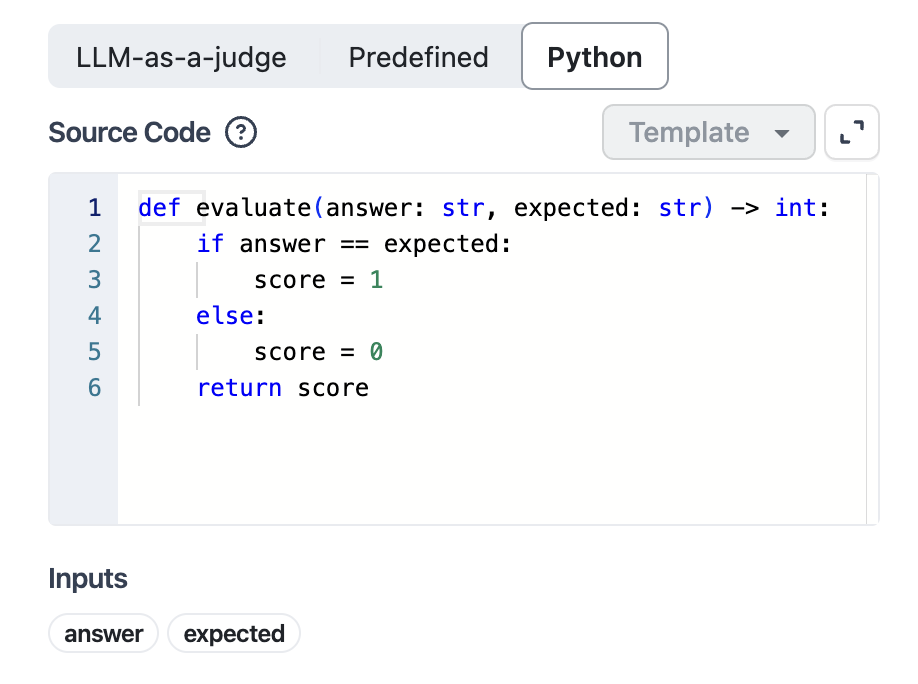Screen dimensions: 918x684
Task: Click line number 1 in the gutter
Action: (x=95, y=208)
